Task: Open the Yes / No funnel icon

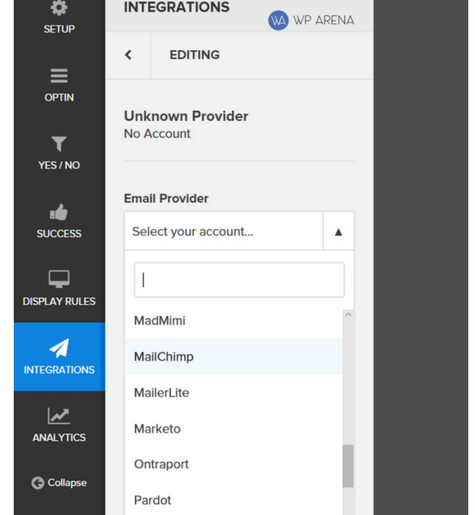Action: point(59,144)
